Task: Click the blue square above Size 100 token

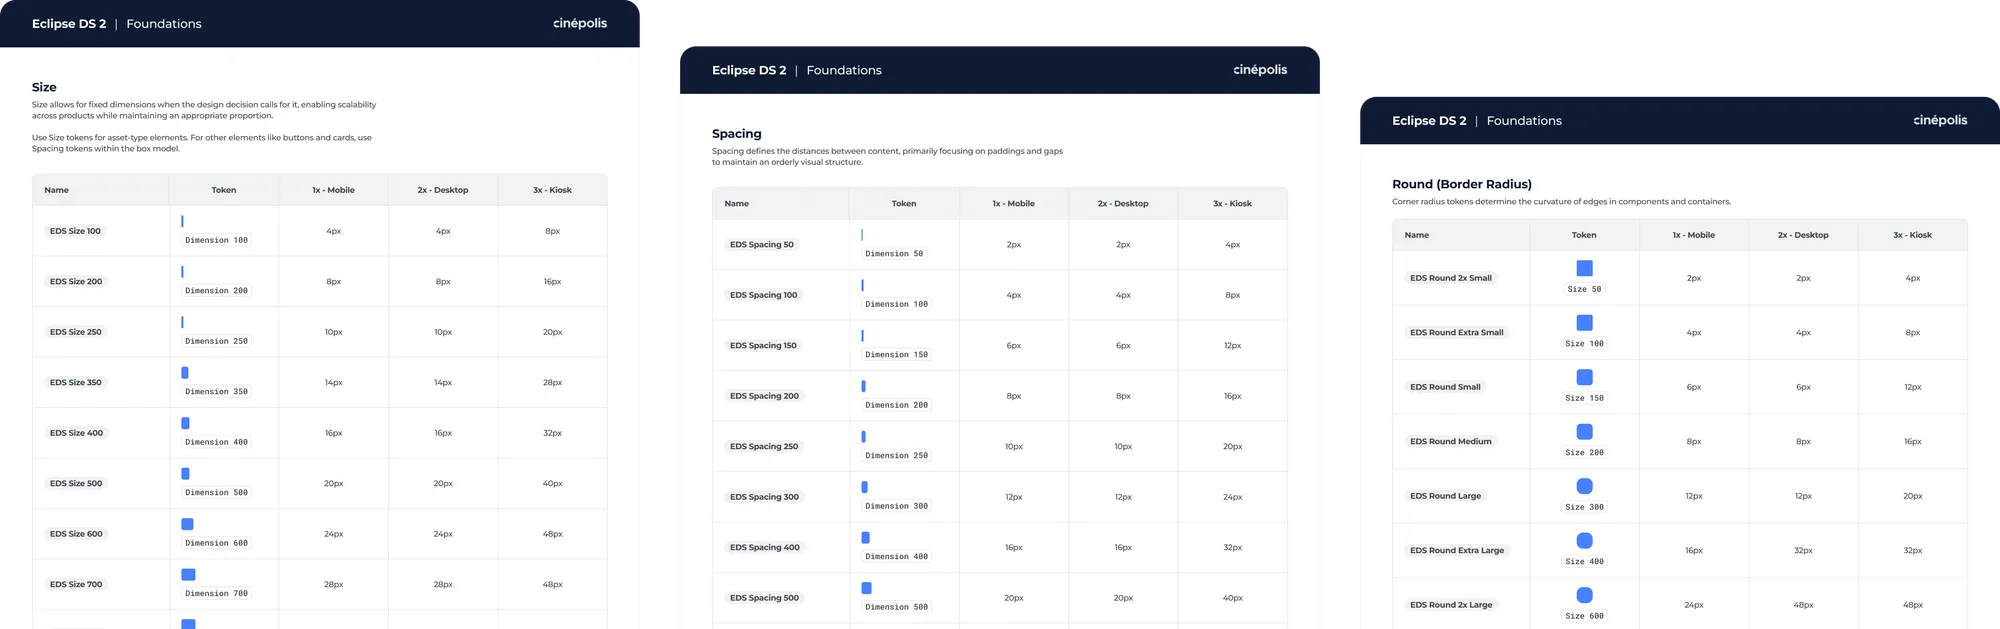Action: (x=1584, y=322)
